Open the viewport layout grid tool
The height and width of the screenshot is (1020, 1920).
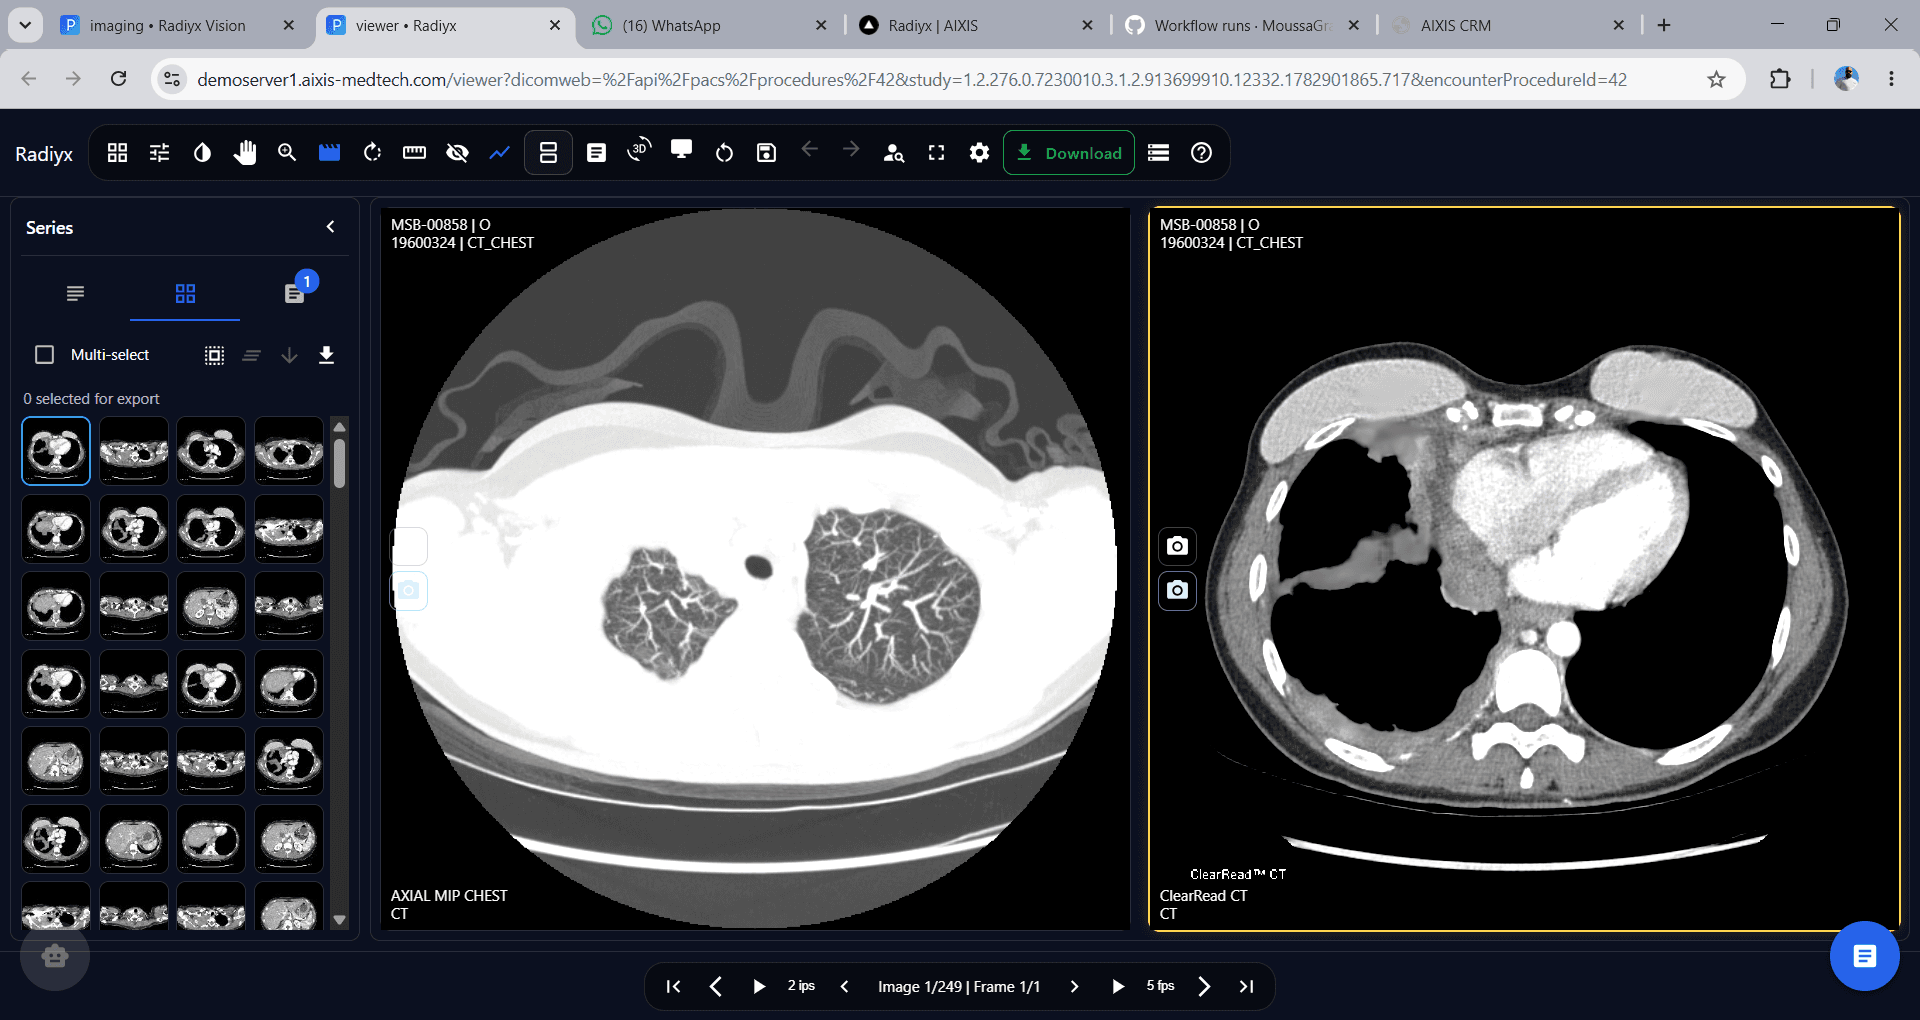pyautogui.click(x=118, y=153)
